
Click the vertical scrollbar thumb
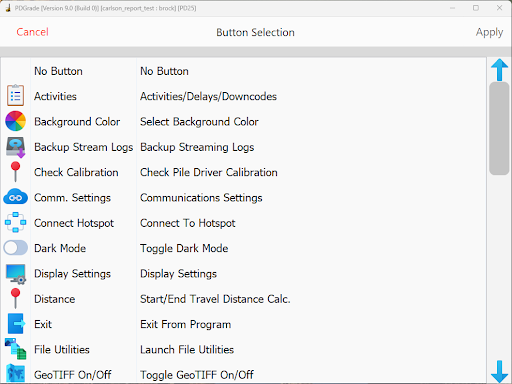coord(499,128)
